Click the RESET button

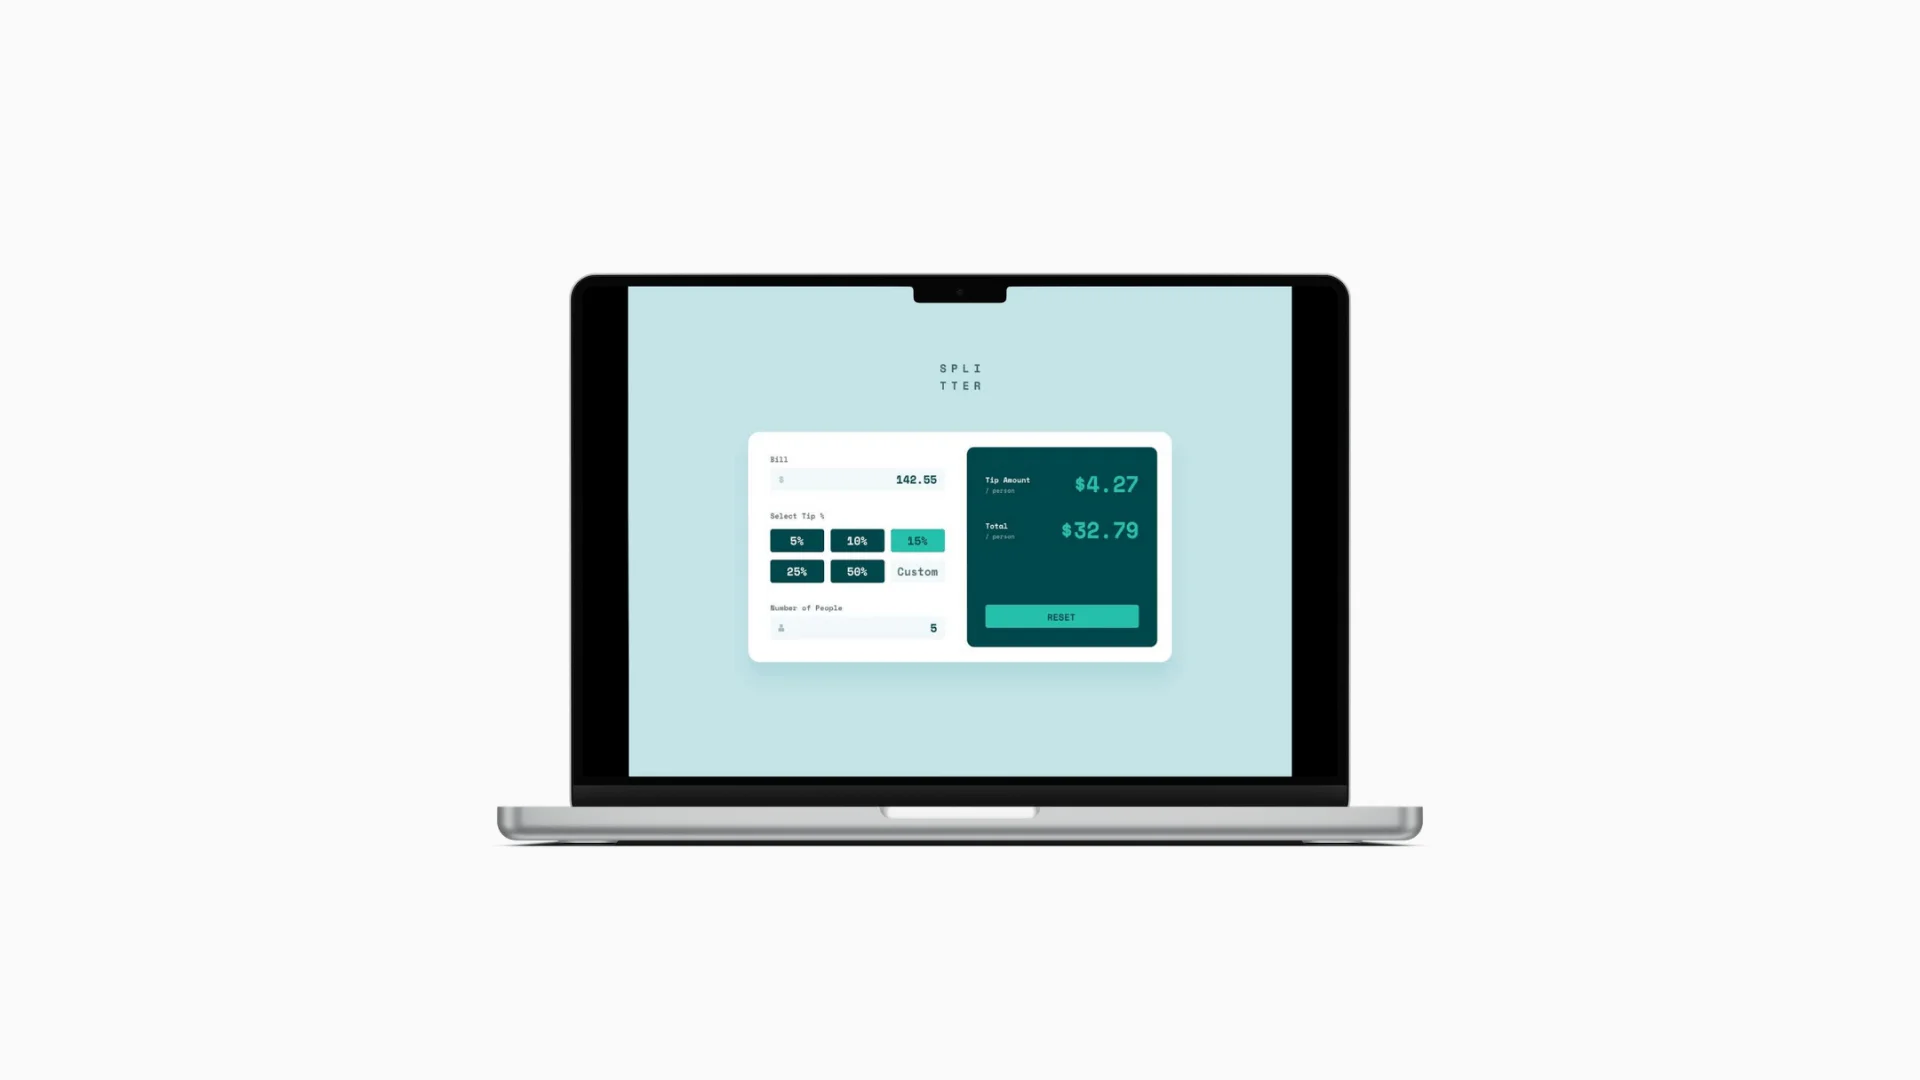pyautogui.click(x=1062, y=617)
